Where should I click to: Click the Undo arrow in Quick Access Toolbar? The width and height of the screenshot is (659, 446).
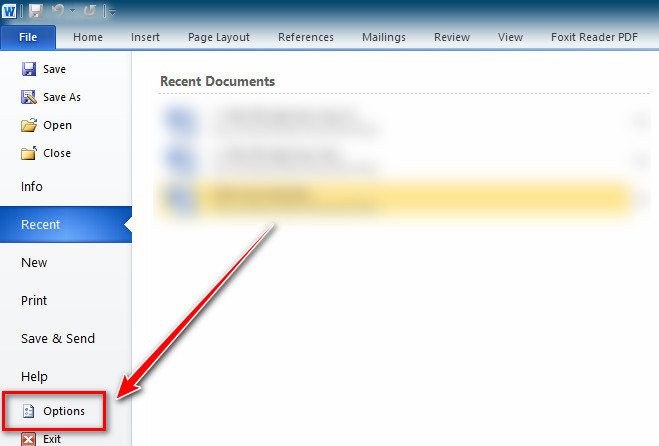pyautogui.click(x=58, y=10)
